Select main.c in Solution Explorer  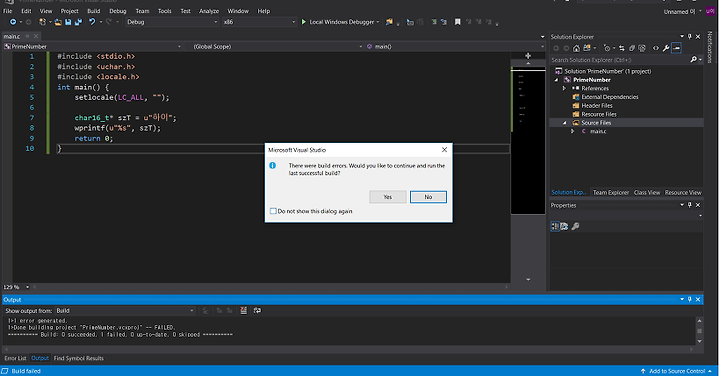point(598,131)
